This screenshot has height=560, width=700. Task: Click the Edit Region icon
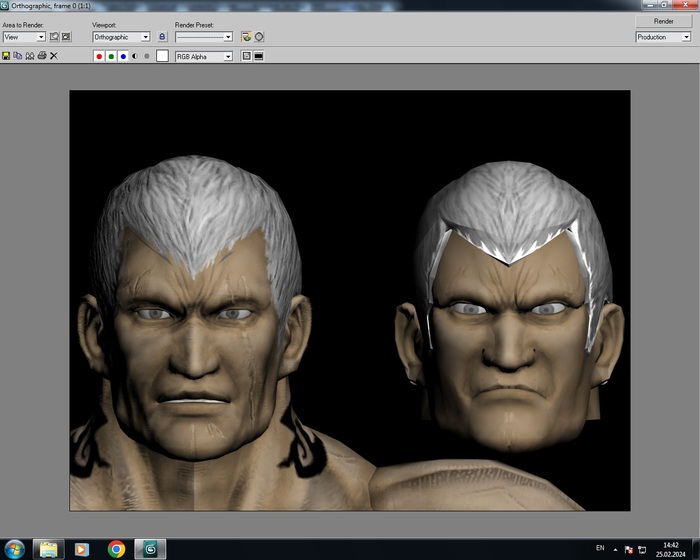[x=55, y=37]
